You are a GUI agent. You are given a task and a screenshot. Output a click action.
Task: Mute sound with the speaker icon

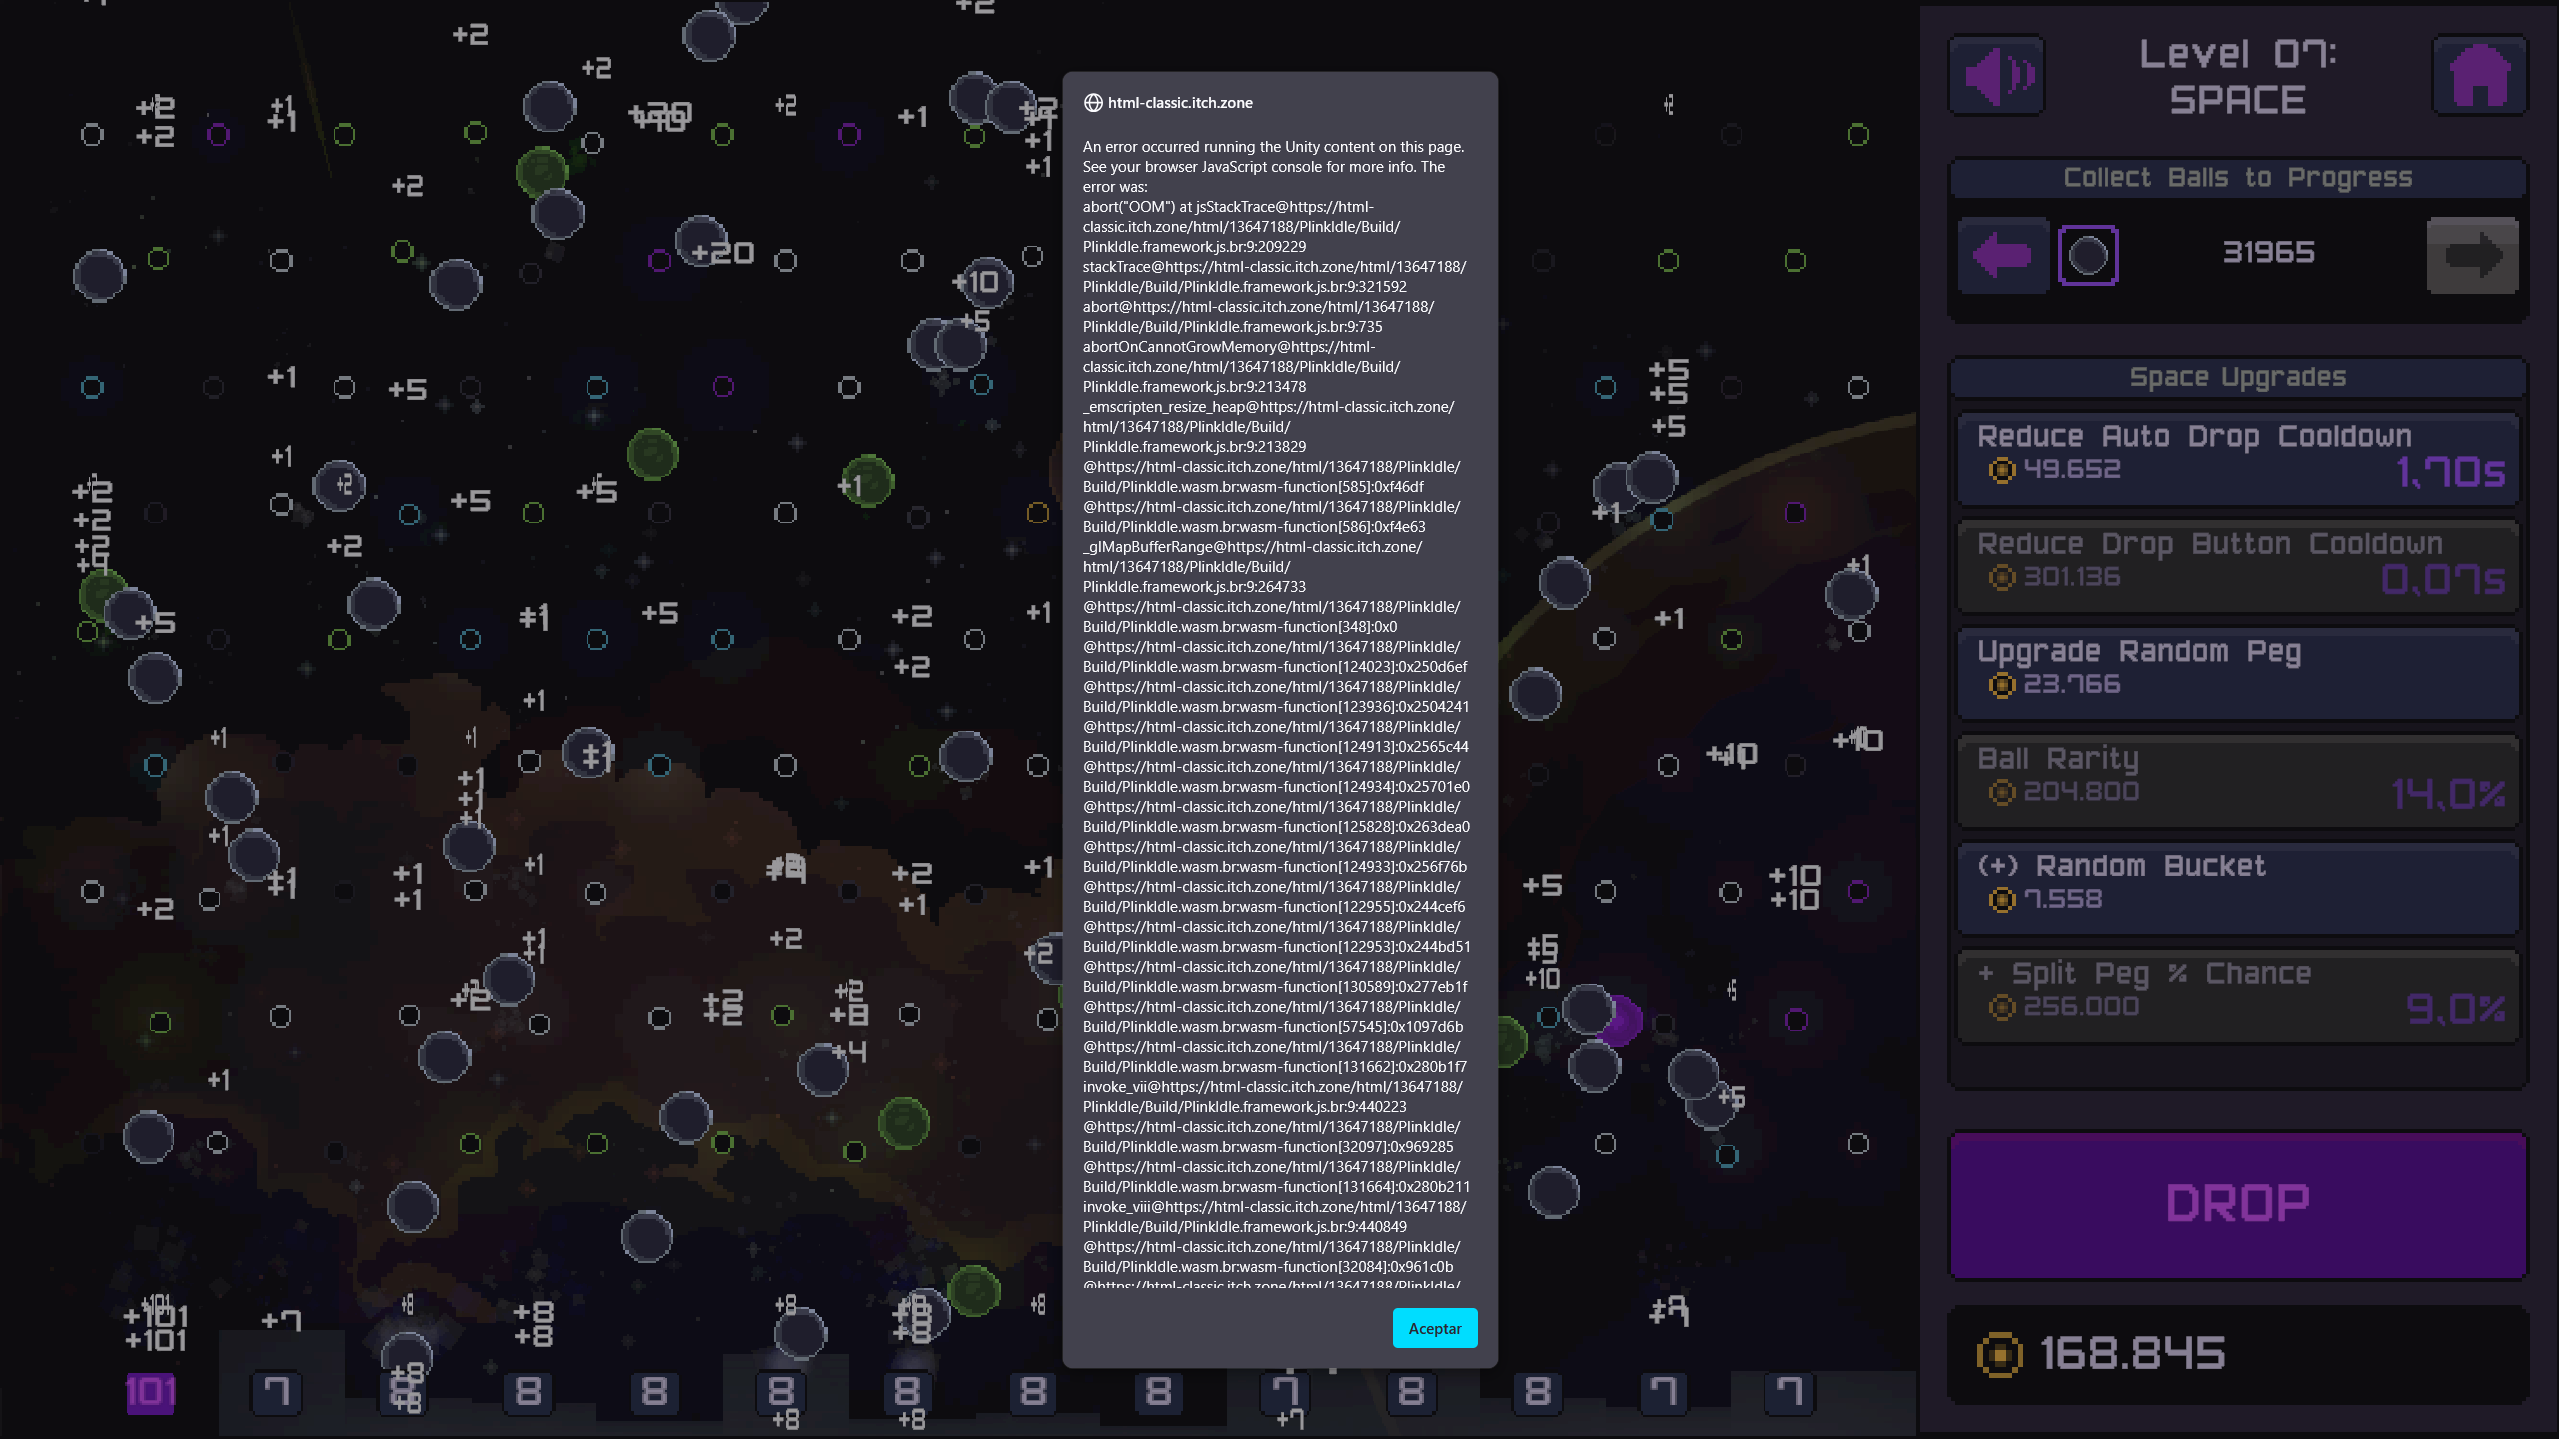click(x=1996, y=76)
